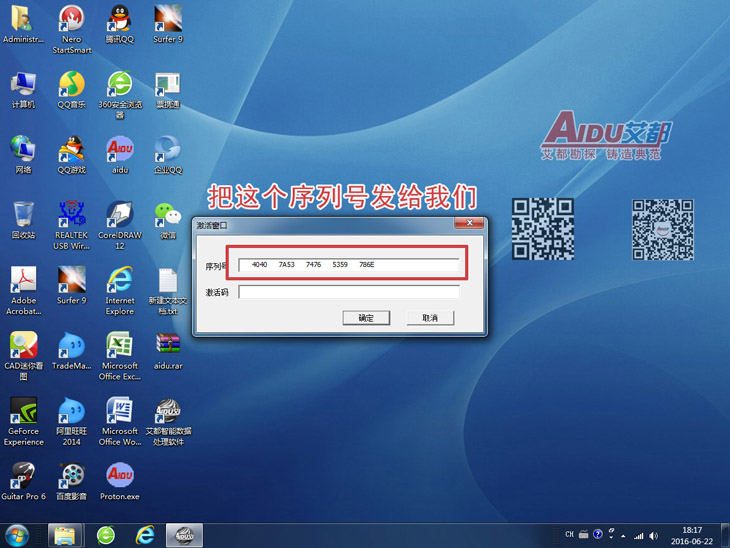This screenshot has width=730, height=548.
Task: Click the 激活码 activation code field
Action: coord(348,292)
